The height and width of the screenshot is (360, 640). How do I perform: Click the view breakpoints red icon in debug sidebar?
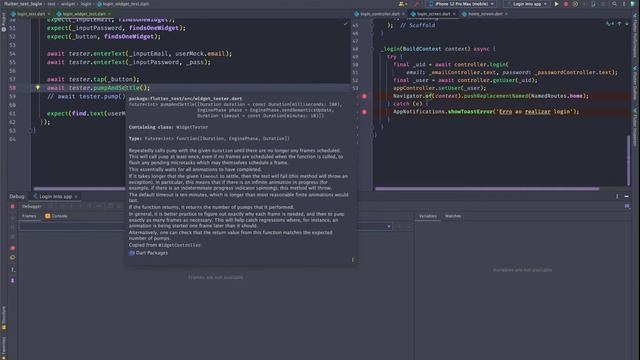point(13,248)
